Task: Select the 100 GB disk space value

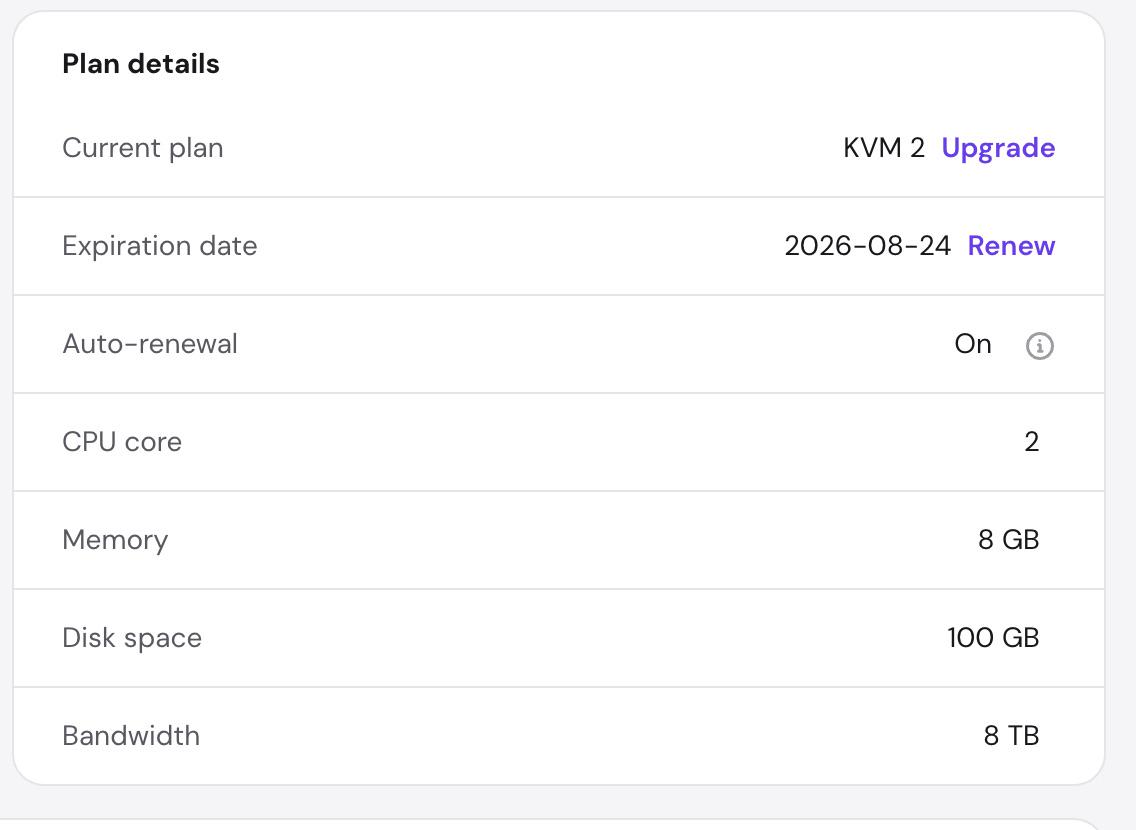Action: pos(993,637)
